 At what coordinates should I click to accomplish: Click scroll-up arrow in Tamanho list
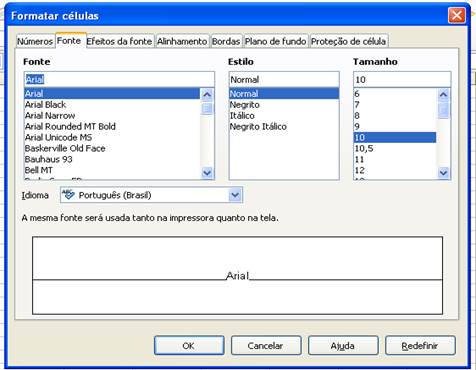coord(443,95)
